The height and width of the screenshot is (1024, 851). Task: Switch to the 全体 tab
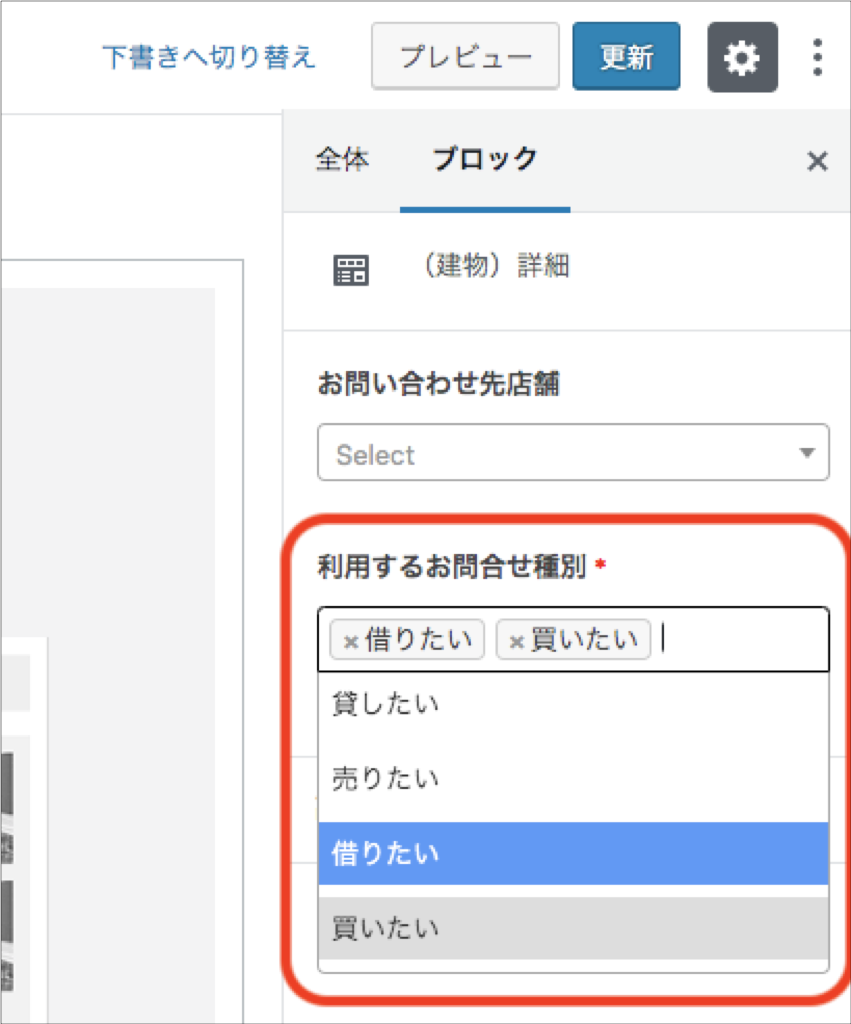pyautogui.click(x=342, y=160)
